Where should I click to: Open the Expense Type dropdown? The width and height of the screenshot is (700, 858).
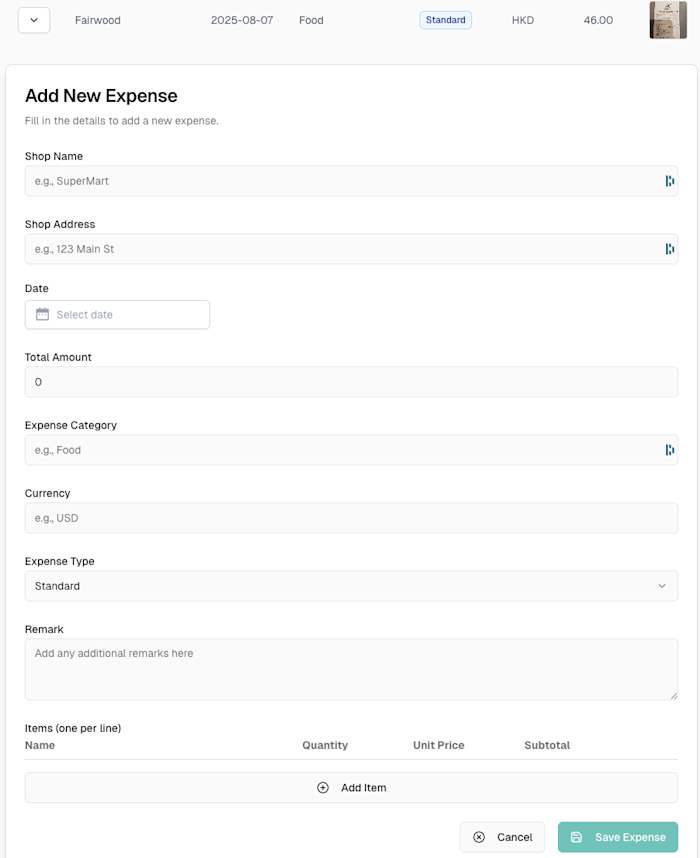coord(351,586)
